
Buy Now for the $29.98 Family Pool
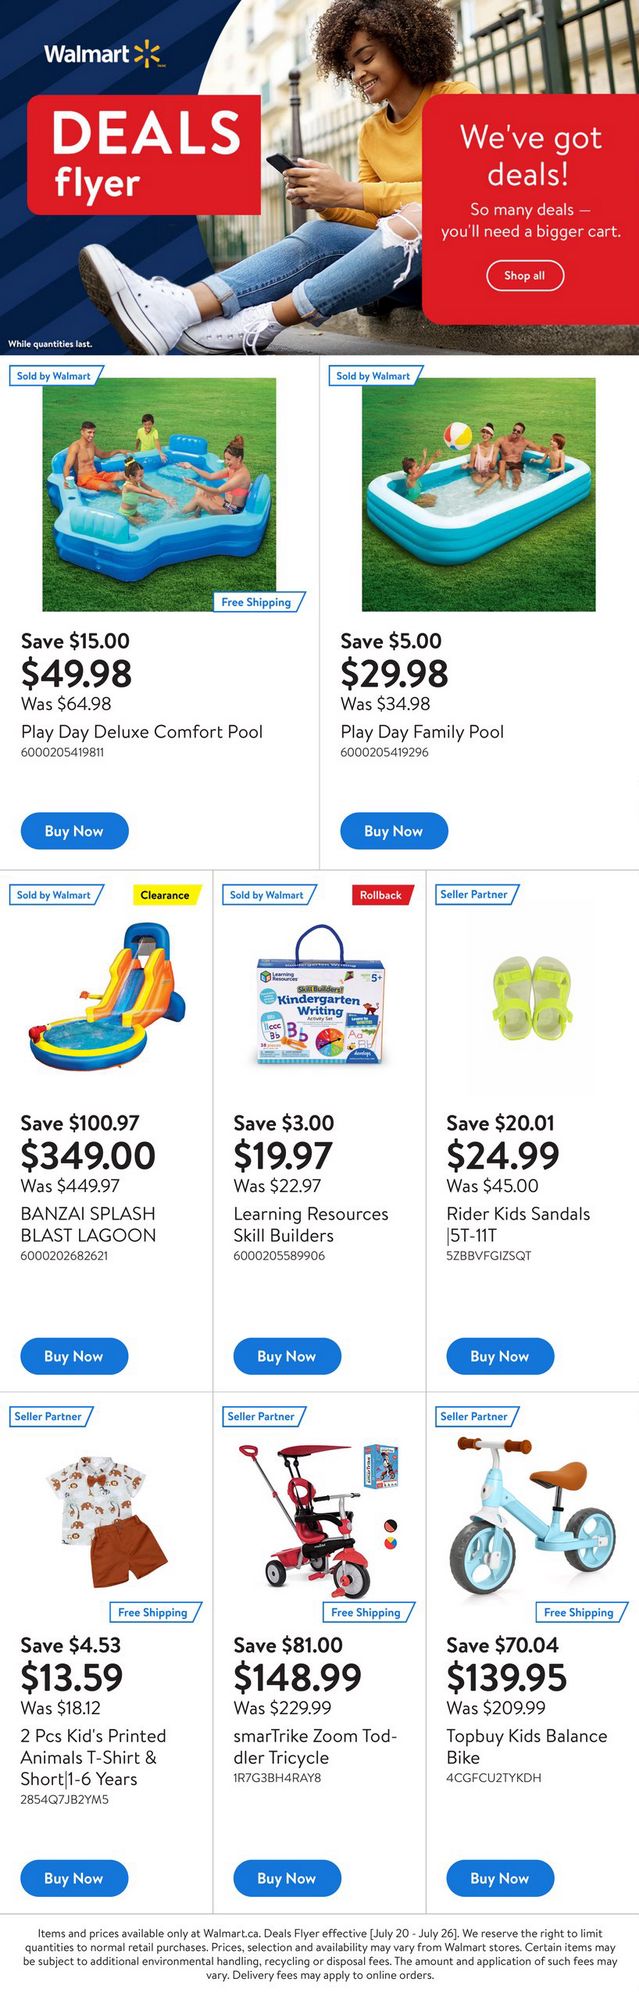pos(394,831)
